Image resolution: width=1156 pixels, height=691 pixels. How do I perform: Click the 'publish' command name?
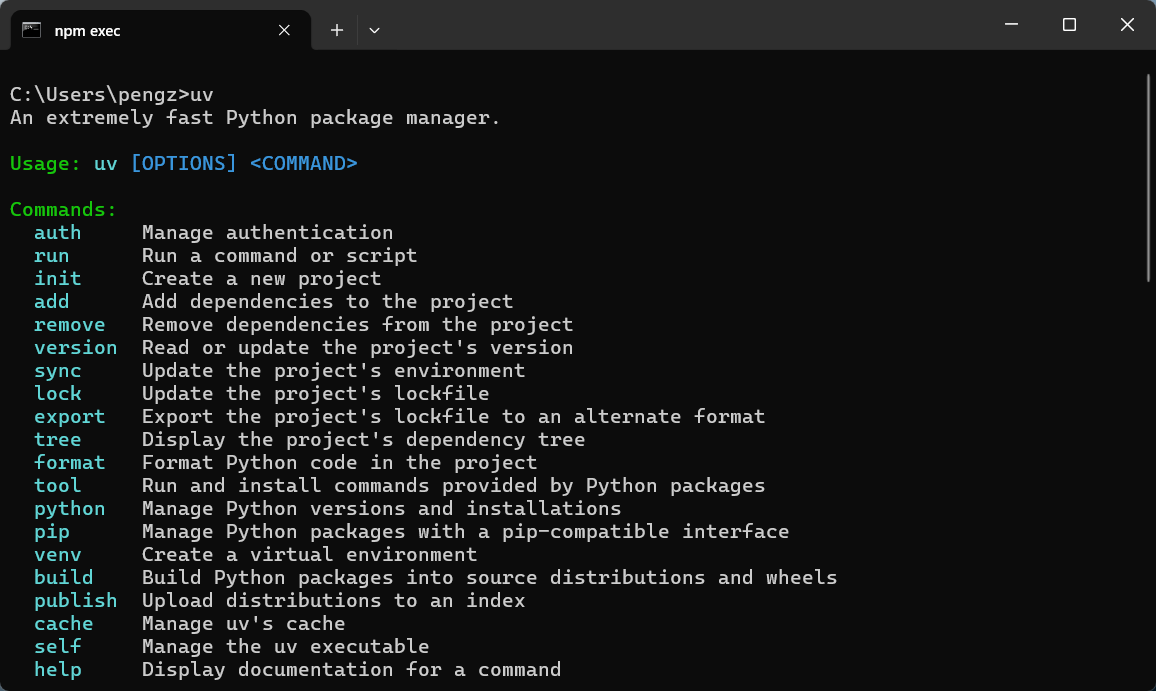pyautogui.click(x=76, y=601)
